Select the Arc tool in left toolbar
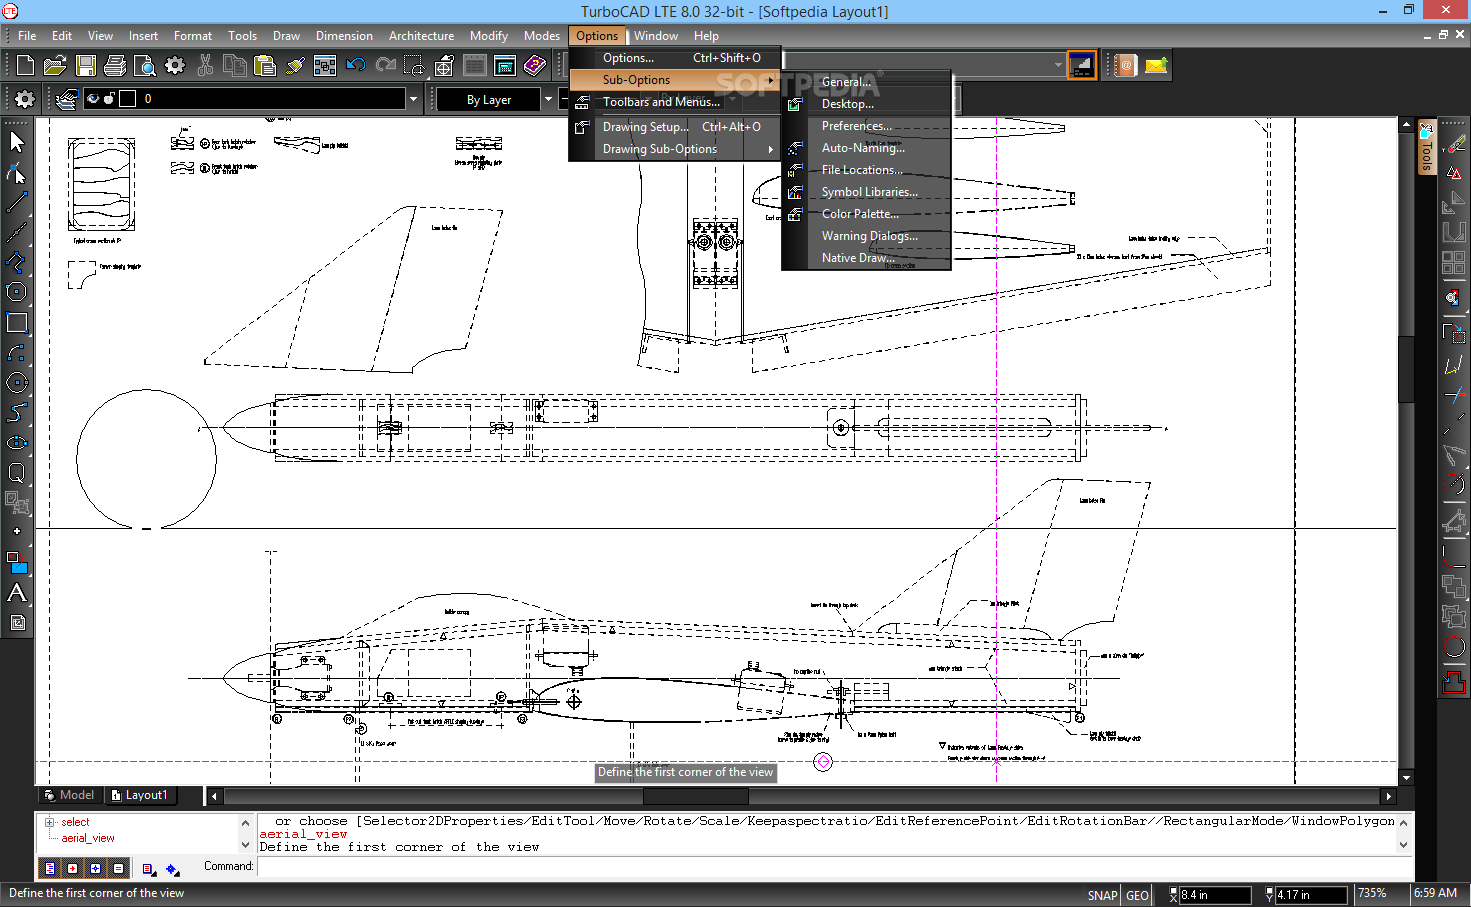Image resolution: width=1471 pixels, height=907 pixels. [17, 352]
